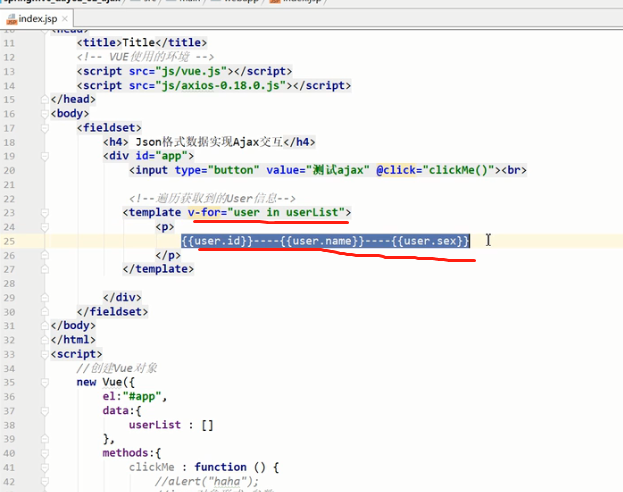Click the JSP file icon on index.jsp tab
Viewport: 623px width, 492px height.
tap(12, 19)
